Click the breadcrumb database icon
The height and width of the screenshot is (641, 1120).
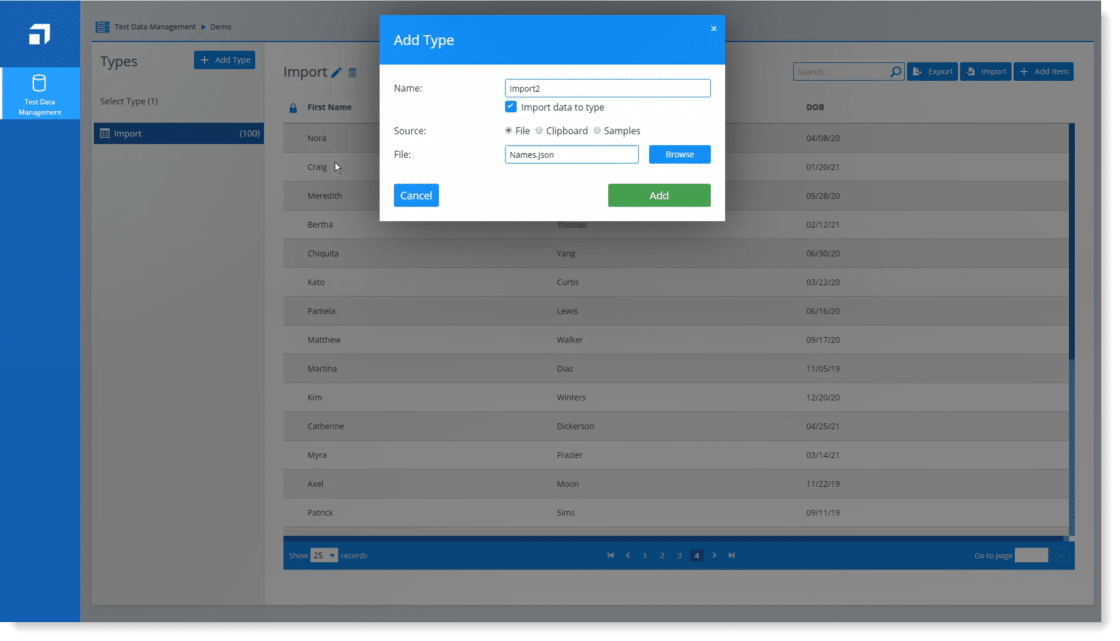[x=102, y=27]
